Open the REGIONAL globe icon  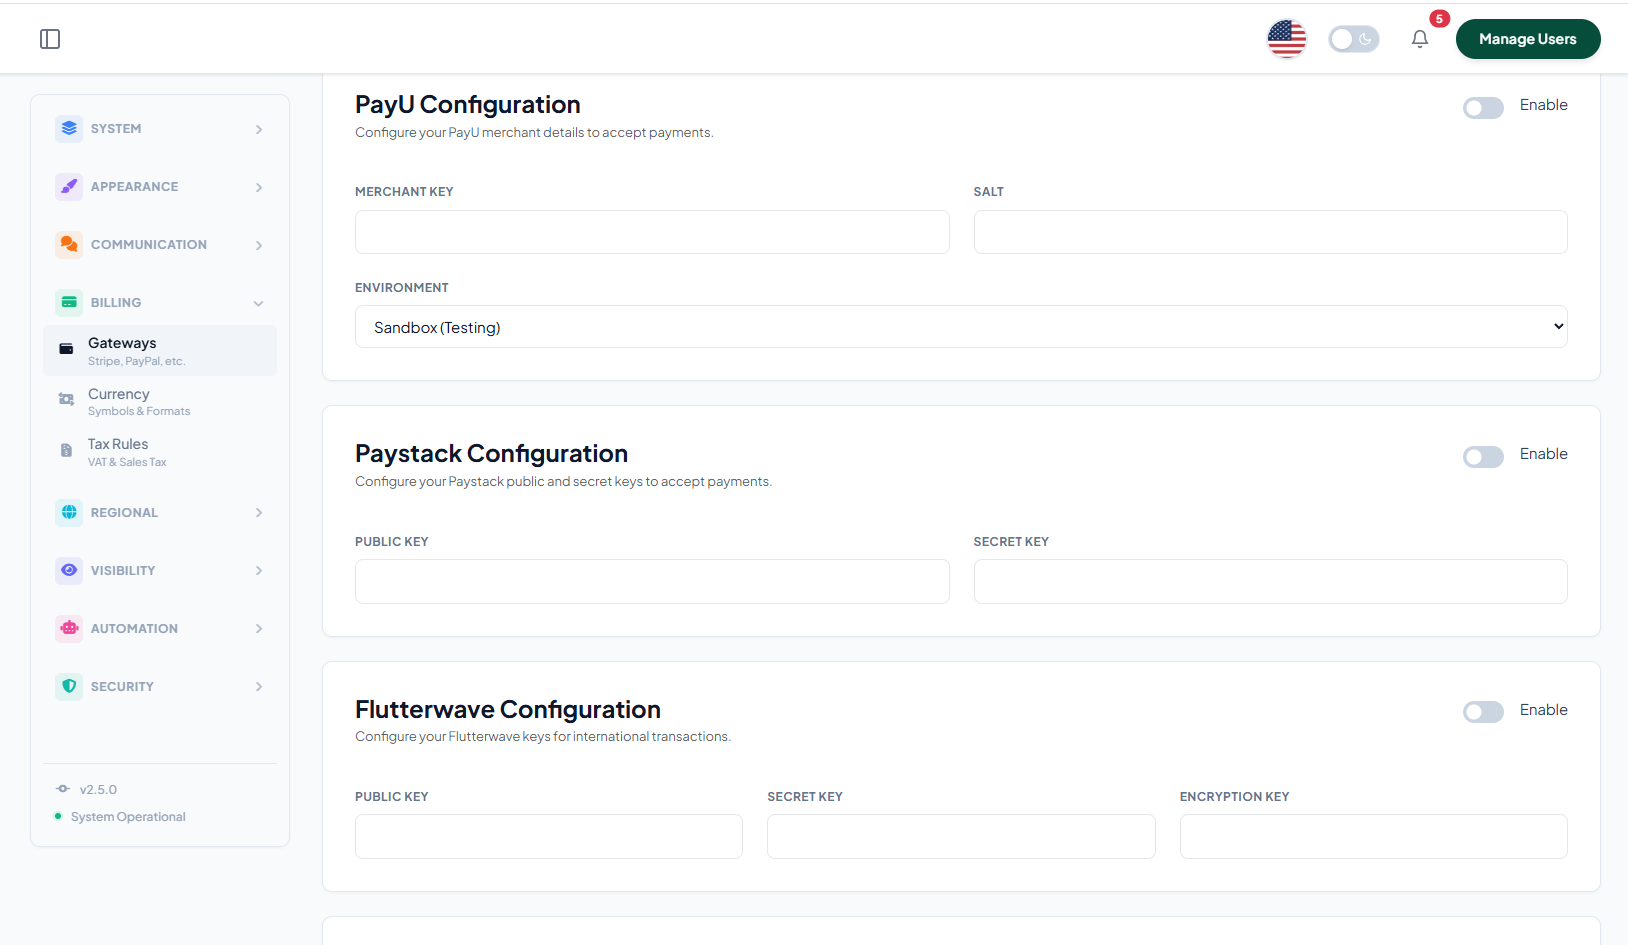pyautogui.click(x=68, y=512)
